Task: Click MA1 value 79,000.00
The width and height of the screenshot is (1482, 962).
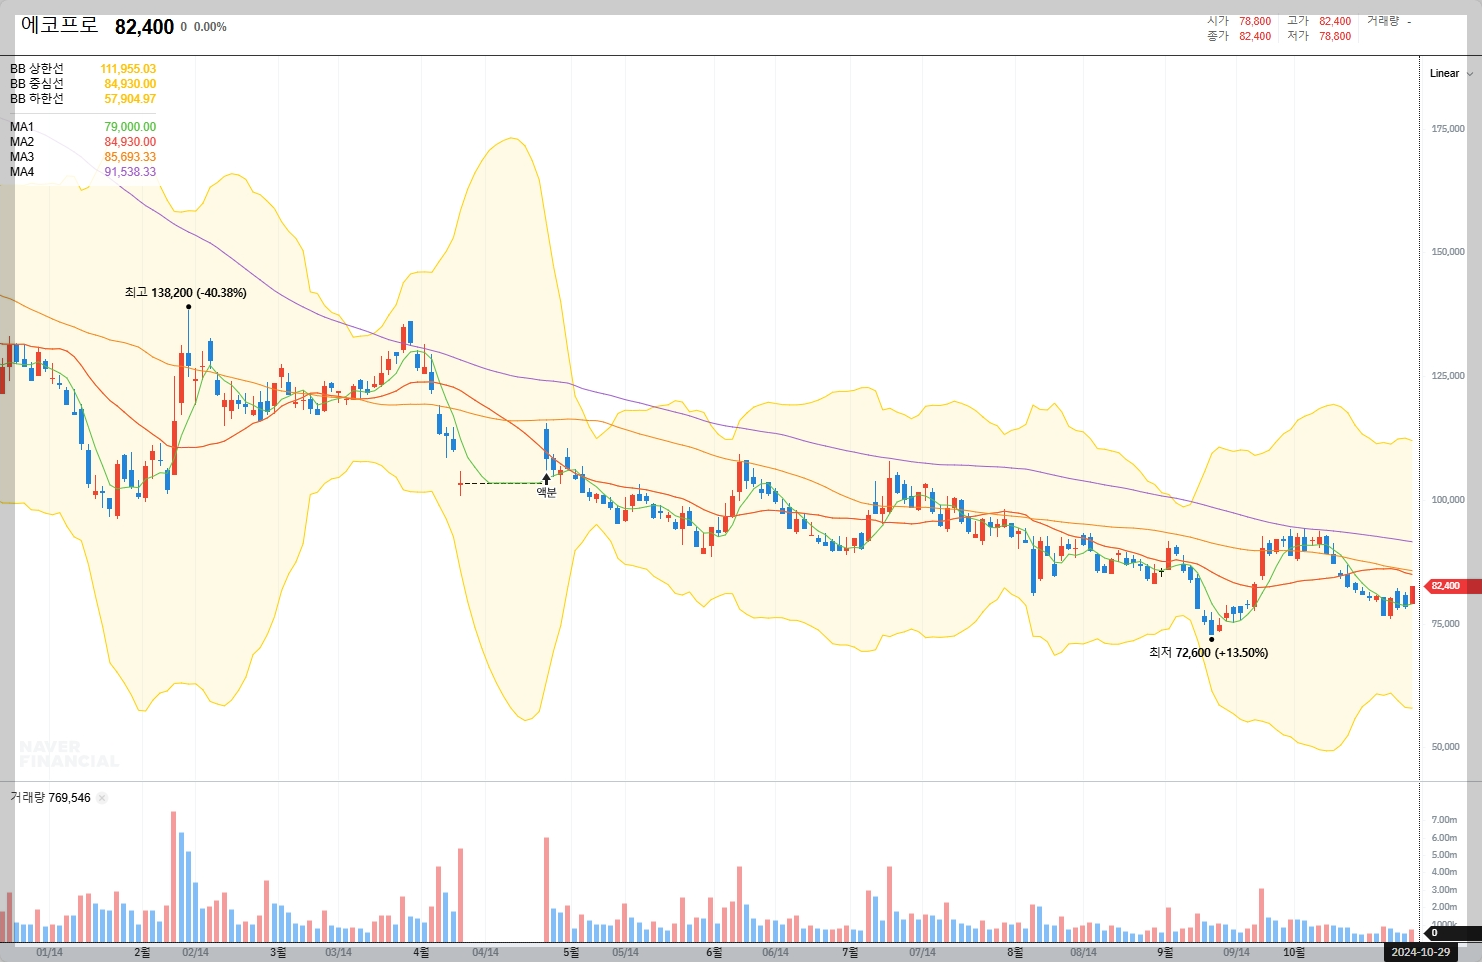Action: pos(130,127)
